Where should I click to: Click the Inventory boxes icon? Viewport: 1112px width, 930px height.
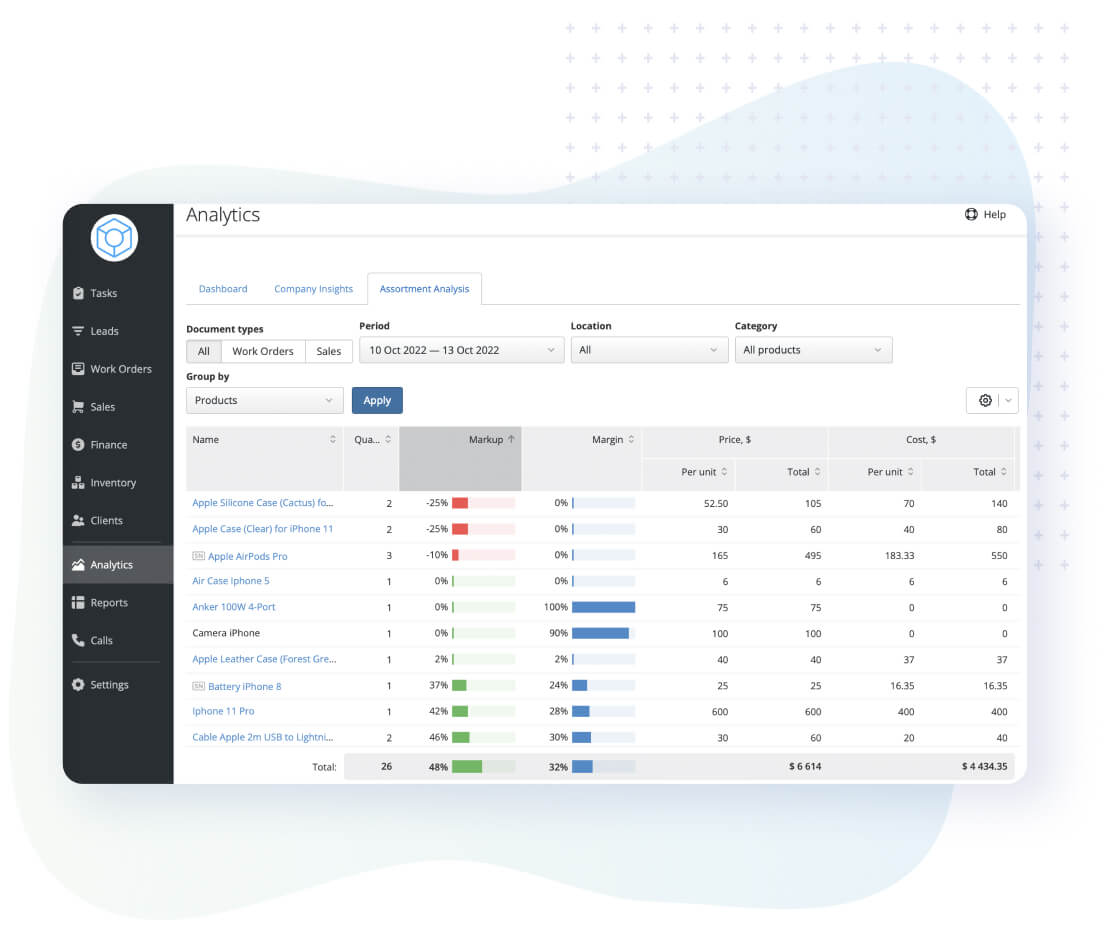click(x=78, y=483)
